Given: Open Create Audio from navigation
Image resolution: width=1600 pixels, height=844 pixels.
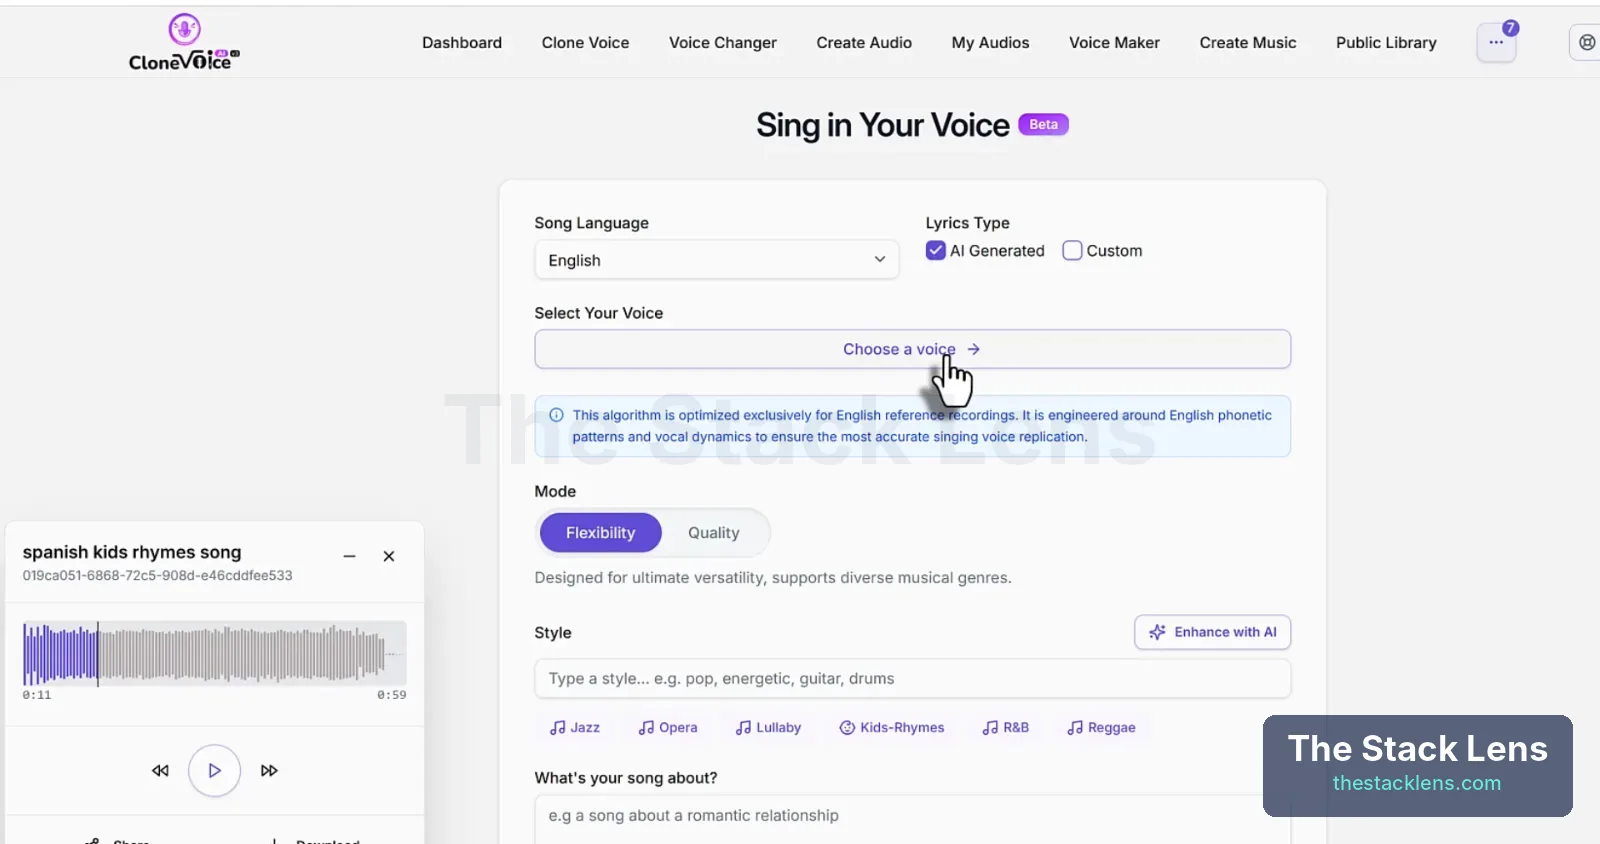Looking at the screenshot, I should pos(864,43).
